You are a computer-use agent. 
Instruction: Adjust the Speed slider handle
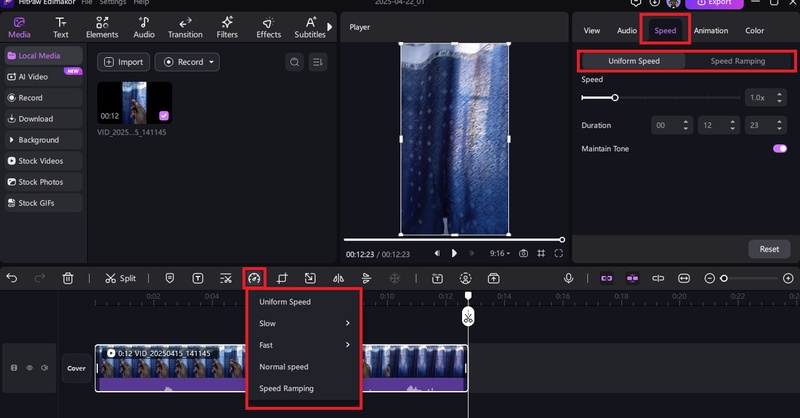[x=615, y=97]
